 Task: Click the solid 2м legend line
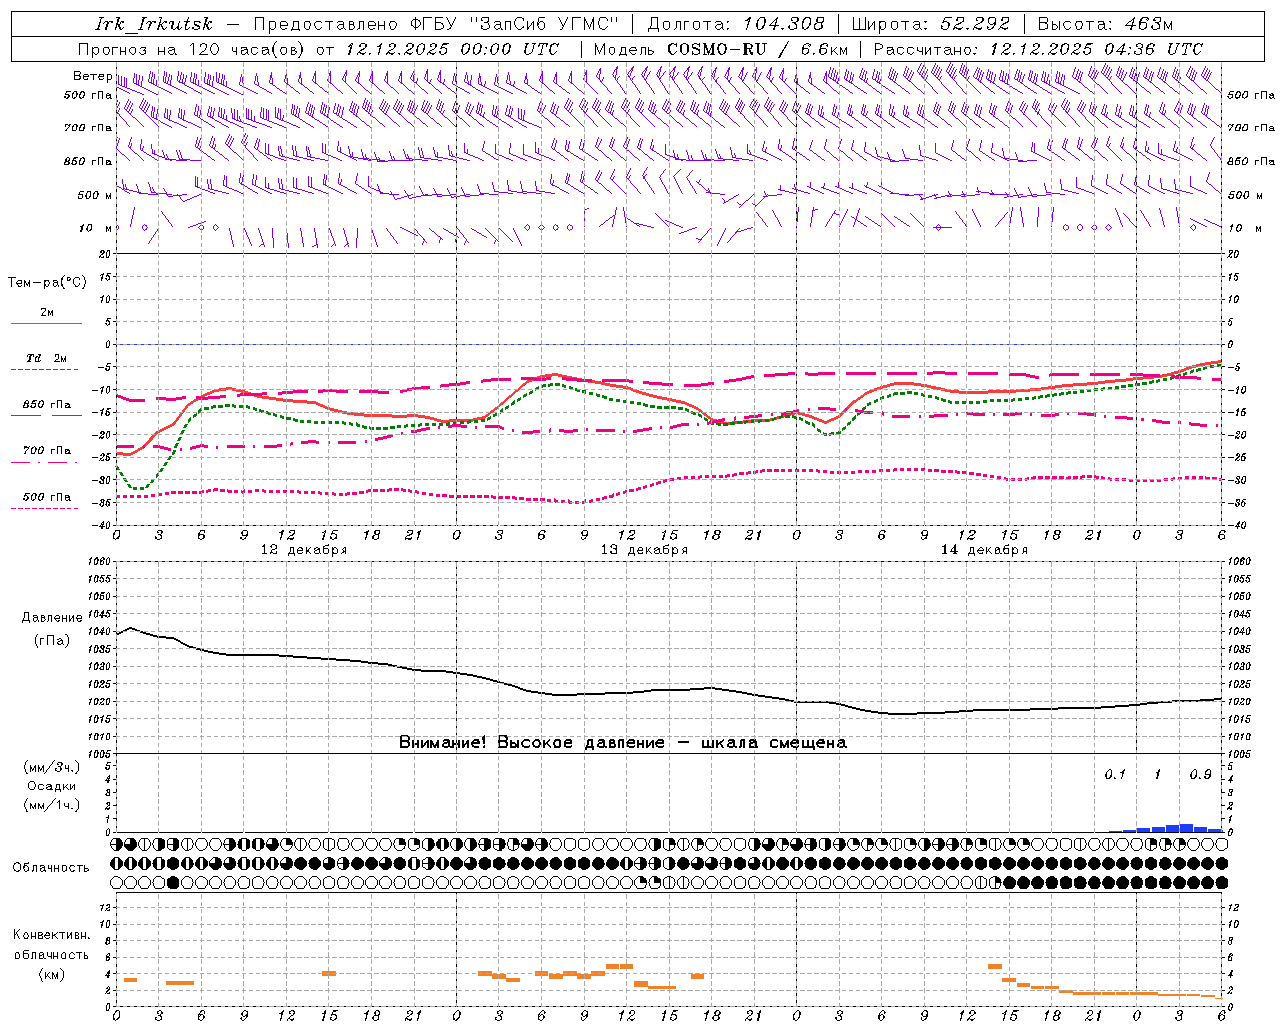[46, 323]
